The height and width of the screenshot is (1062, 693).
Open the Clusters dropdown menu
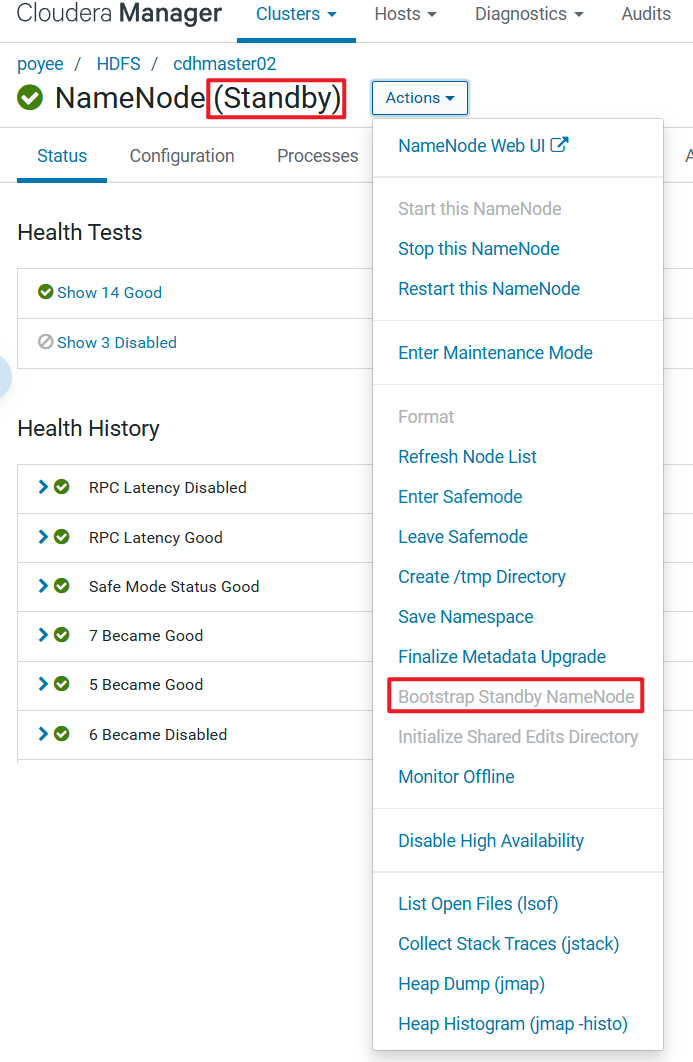click(x=296, y=14)
